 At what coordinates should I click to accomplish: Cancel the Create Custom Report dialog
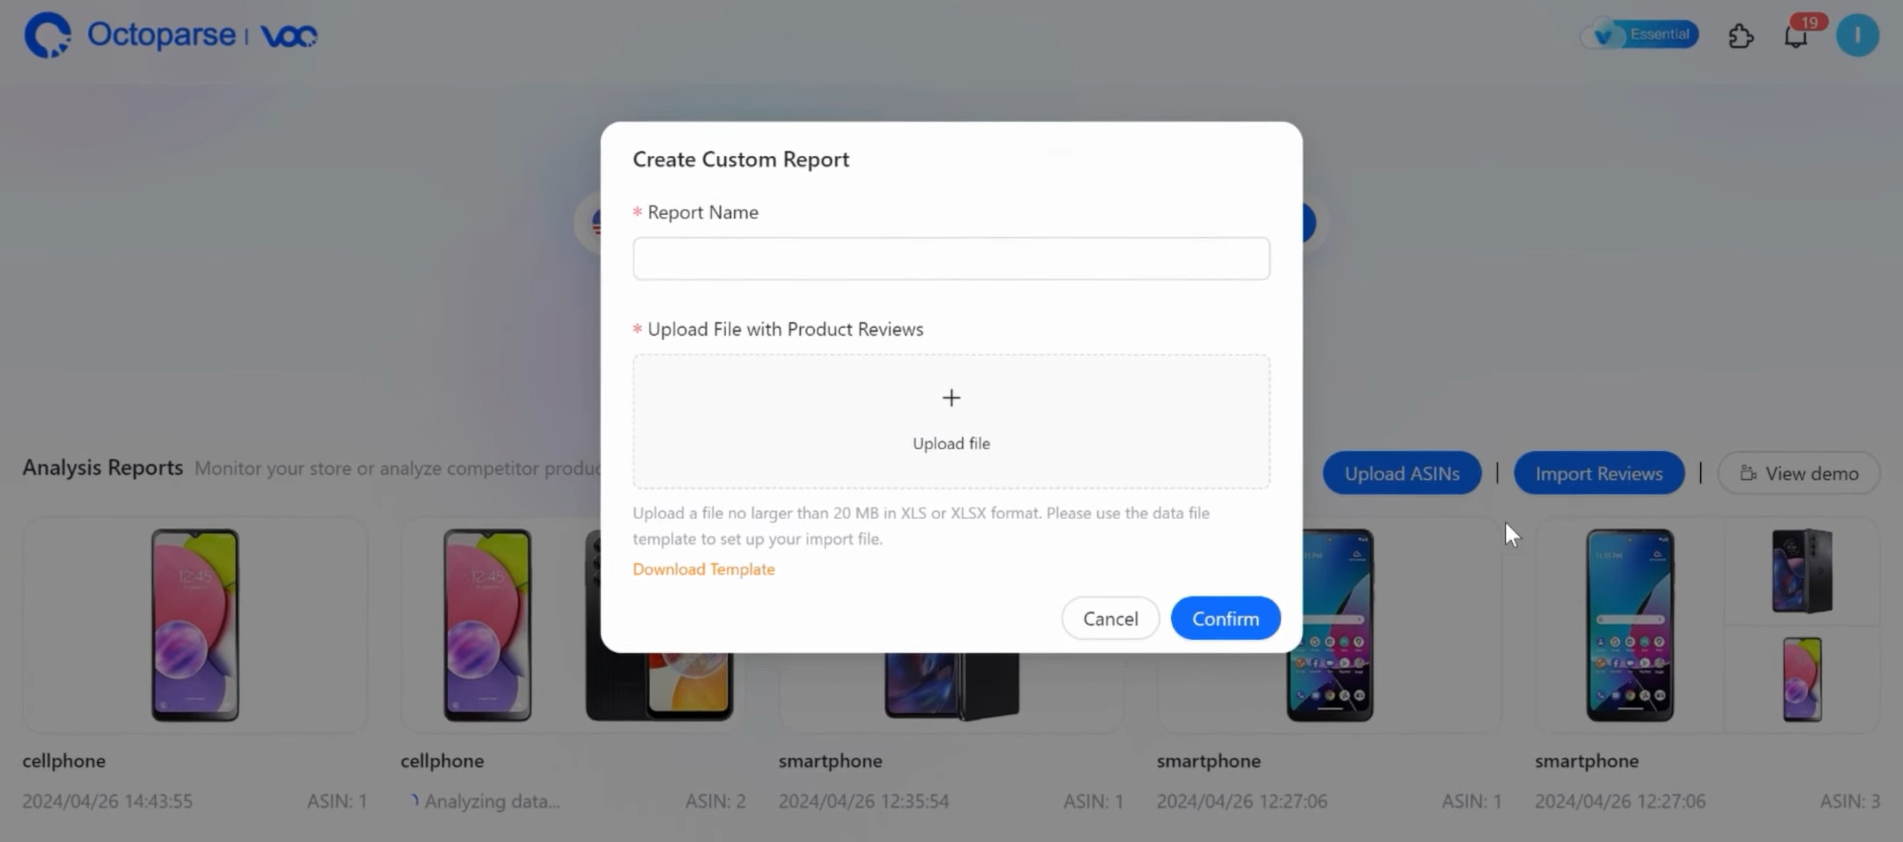[1110, 618]
